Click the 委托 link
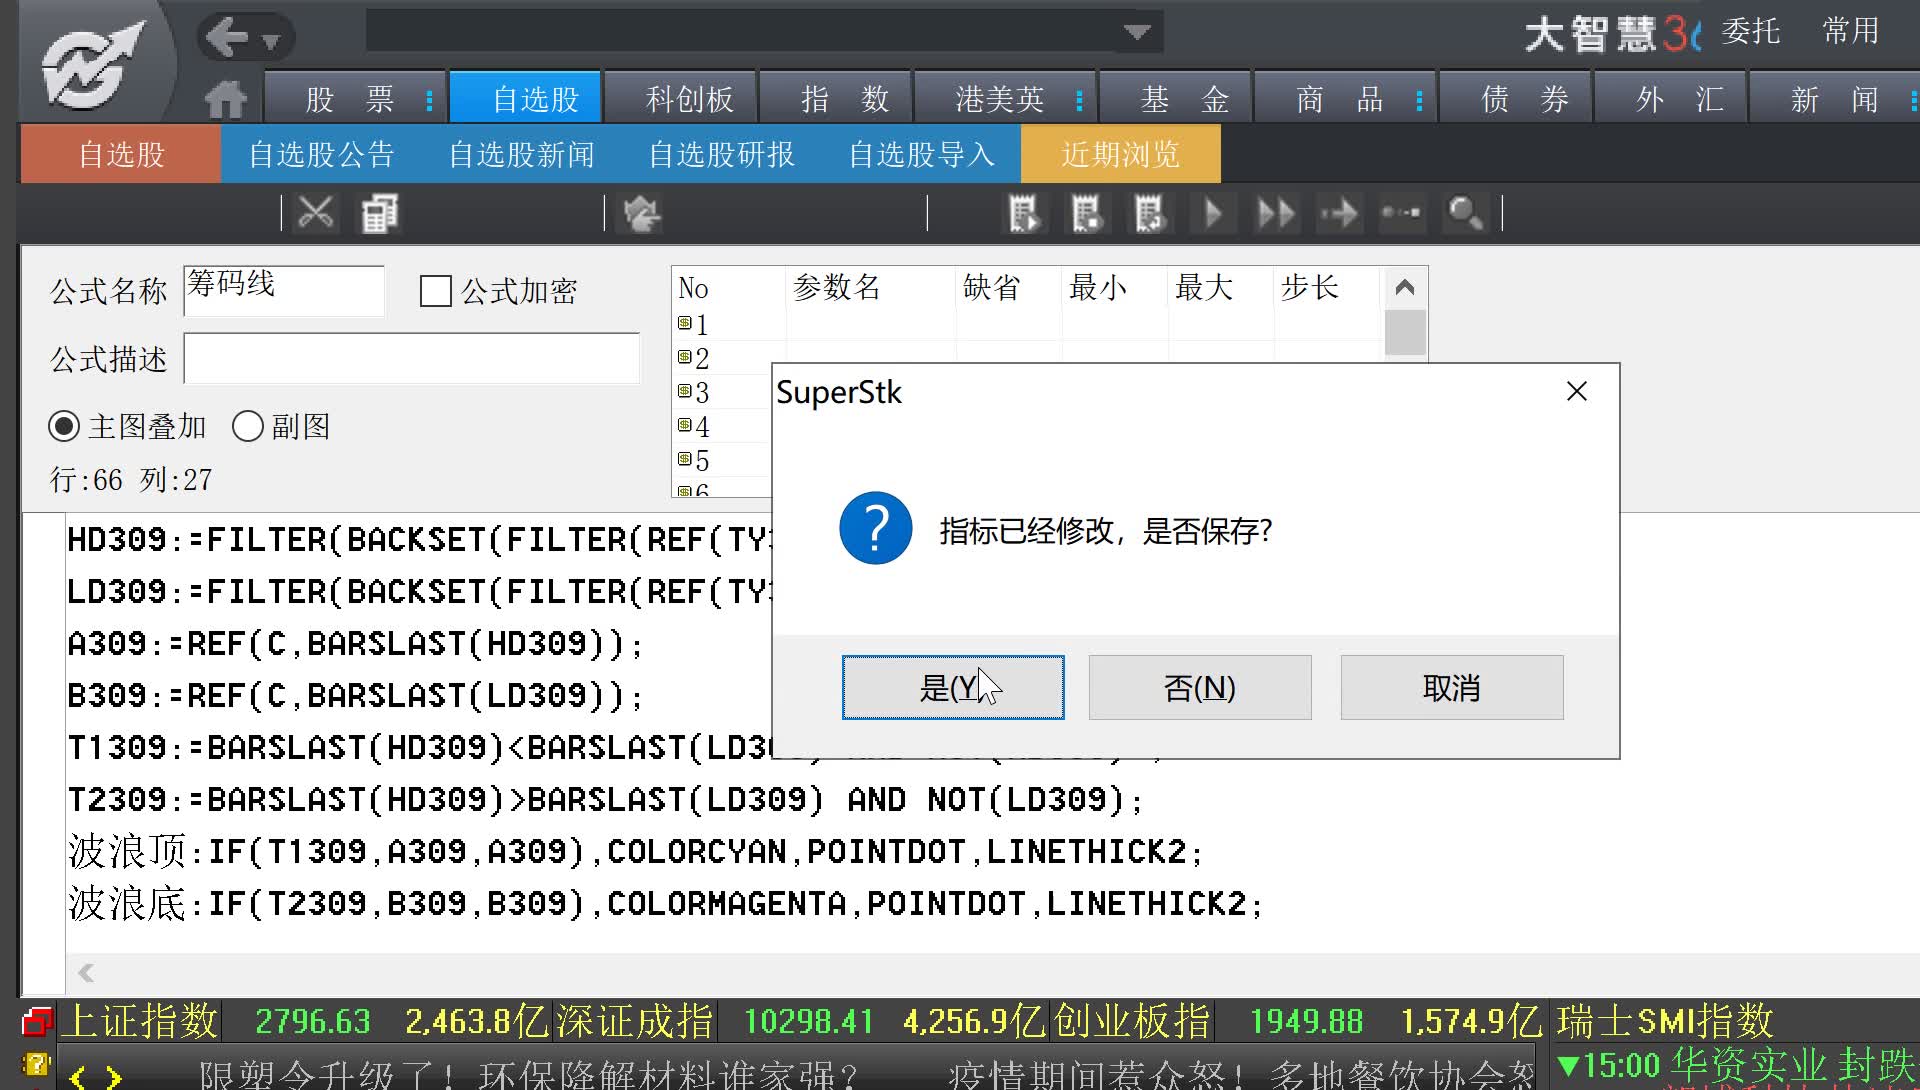This screenshot has height=1090, width=1920. (1750, 31)
